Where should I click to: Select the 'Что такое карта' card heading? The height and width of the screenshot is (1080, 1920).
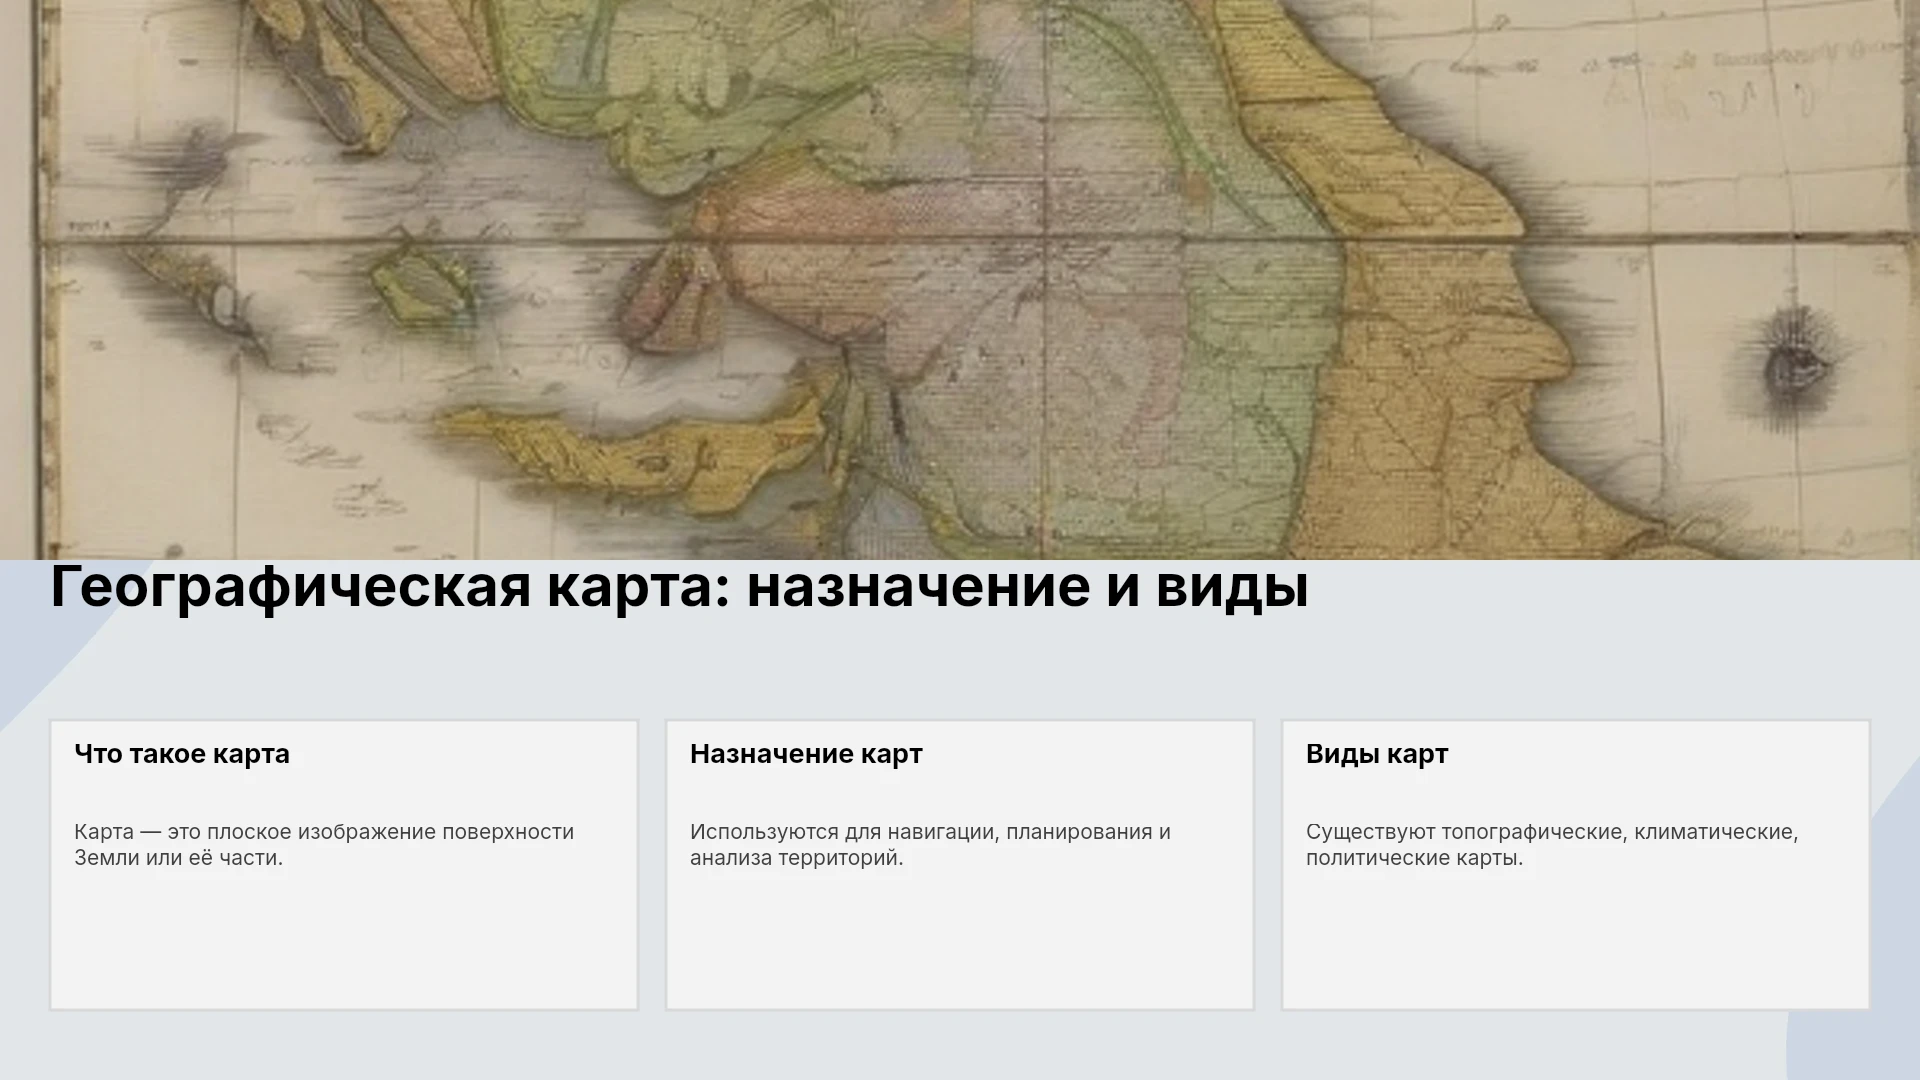(182, 754)
